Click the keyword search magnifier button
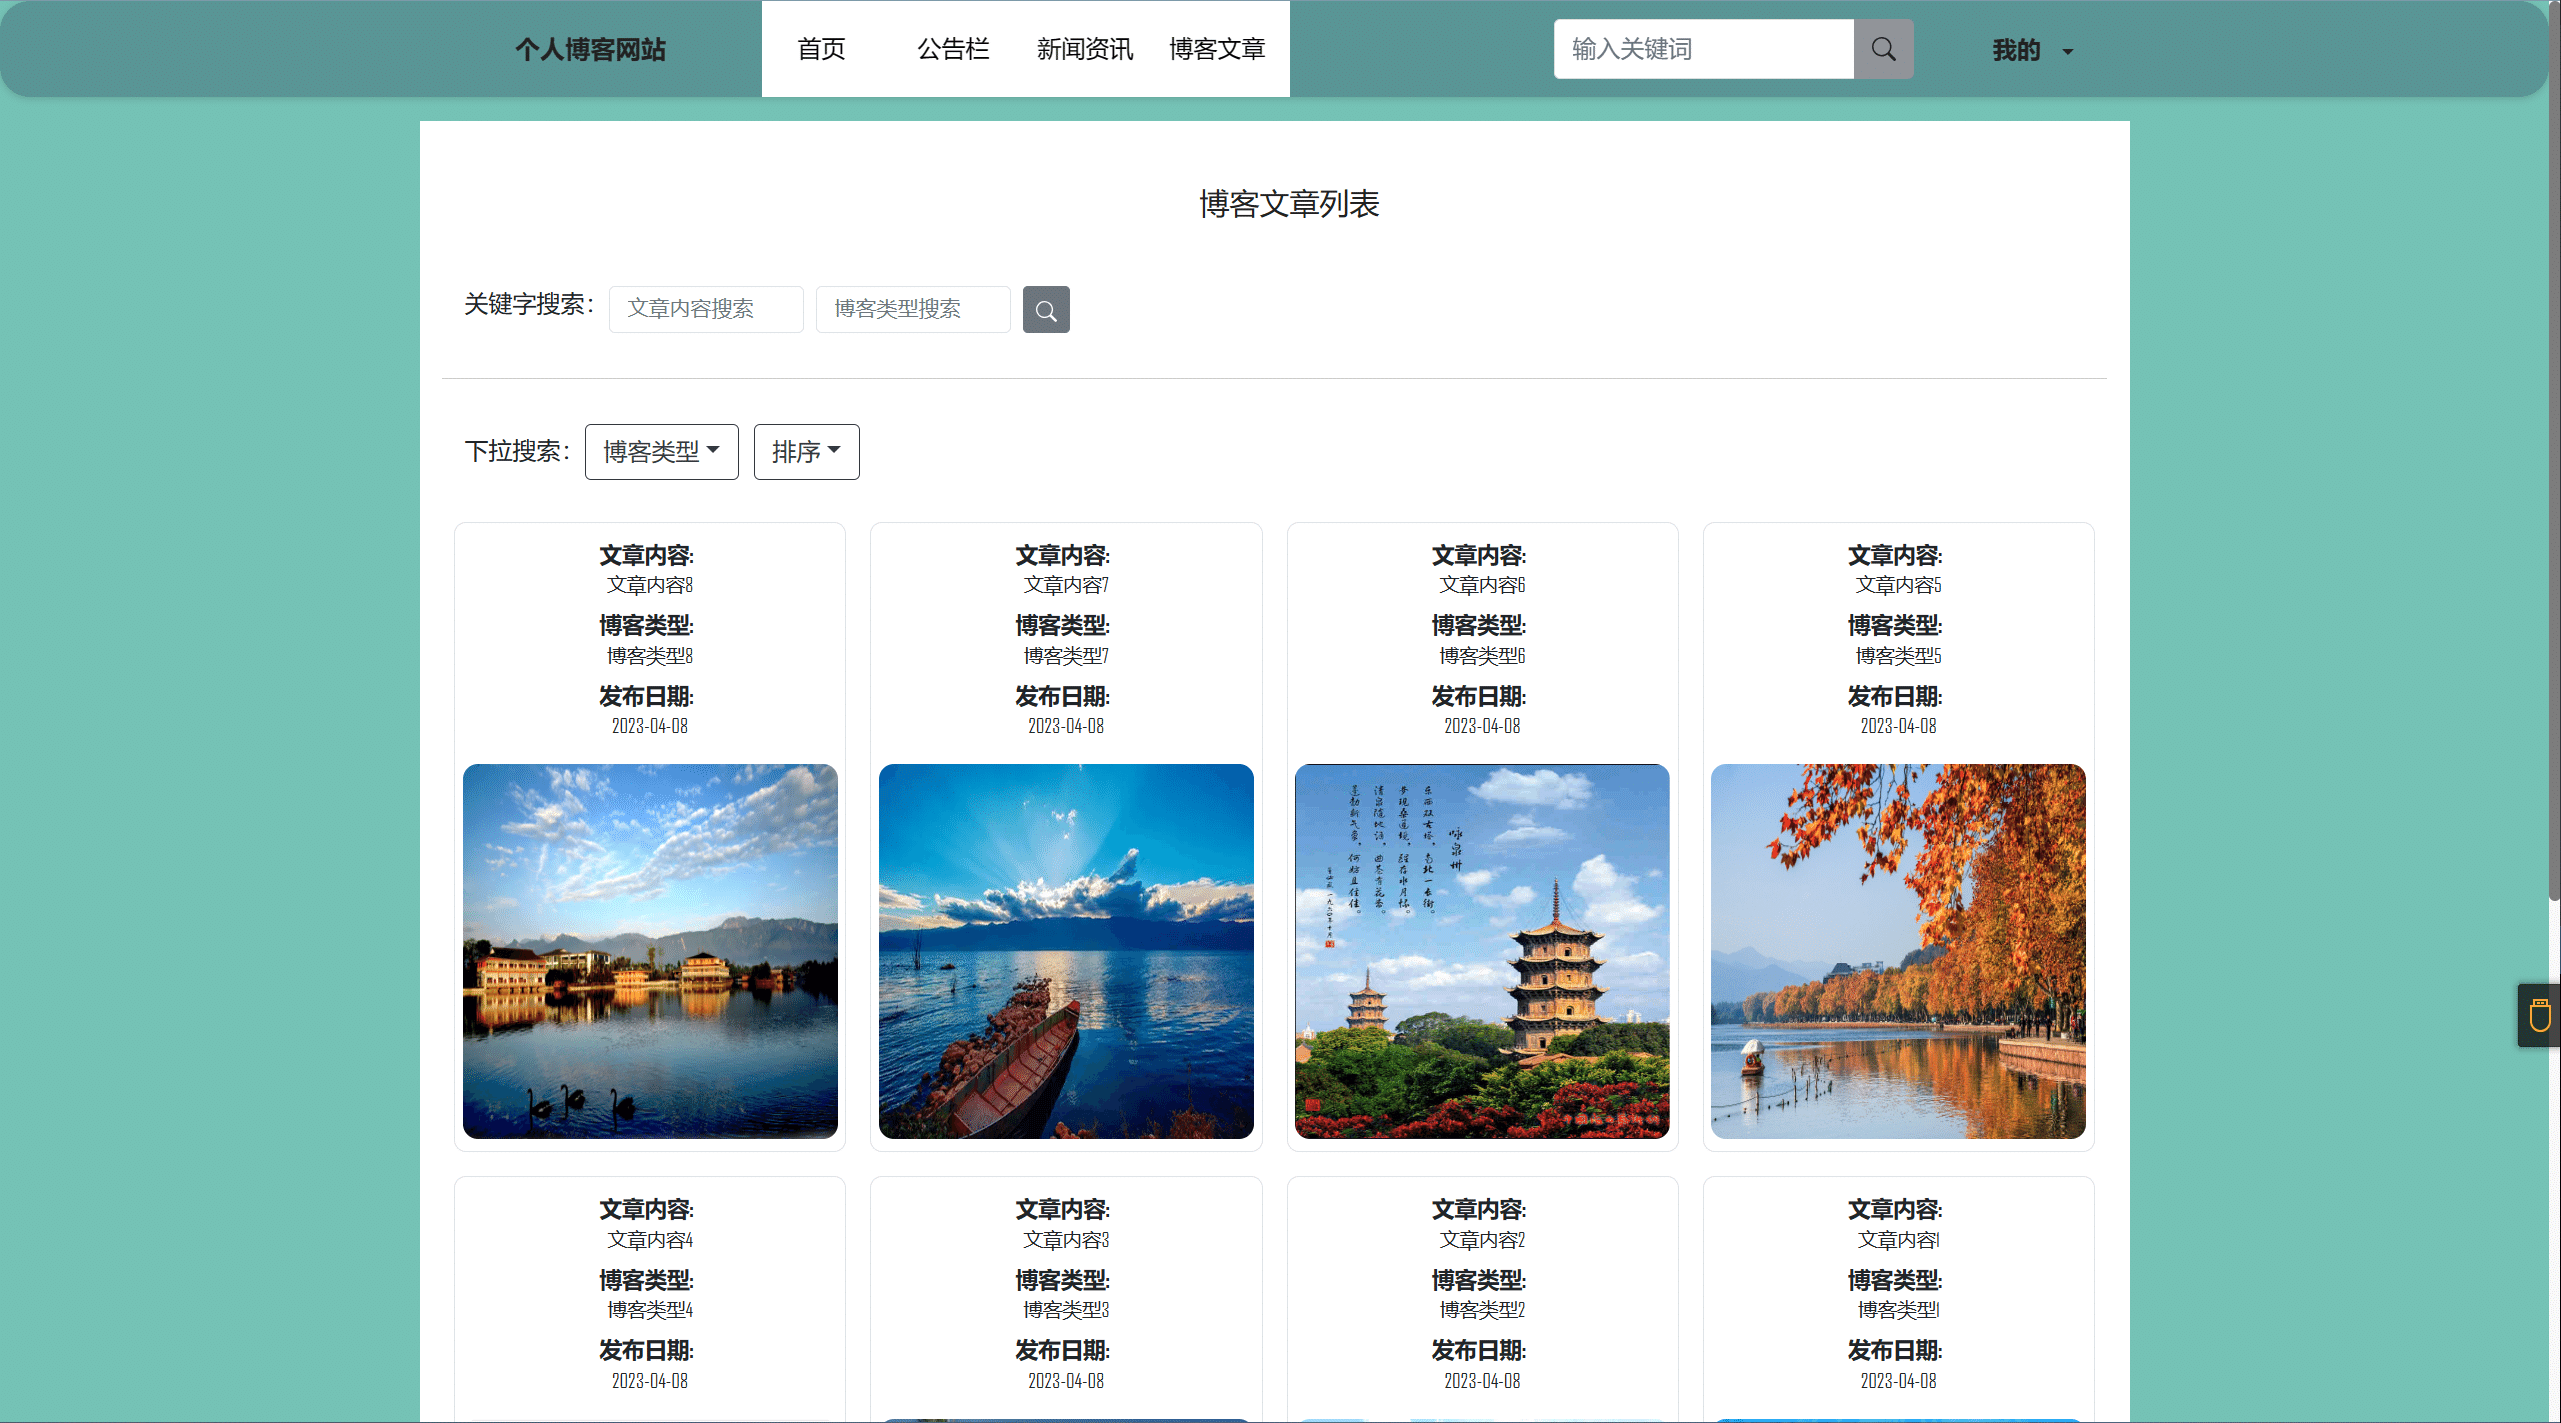 point(1046,310)
